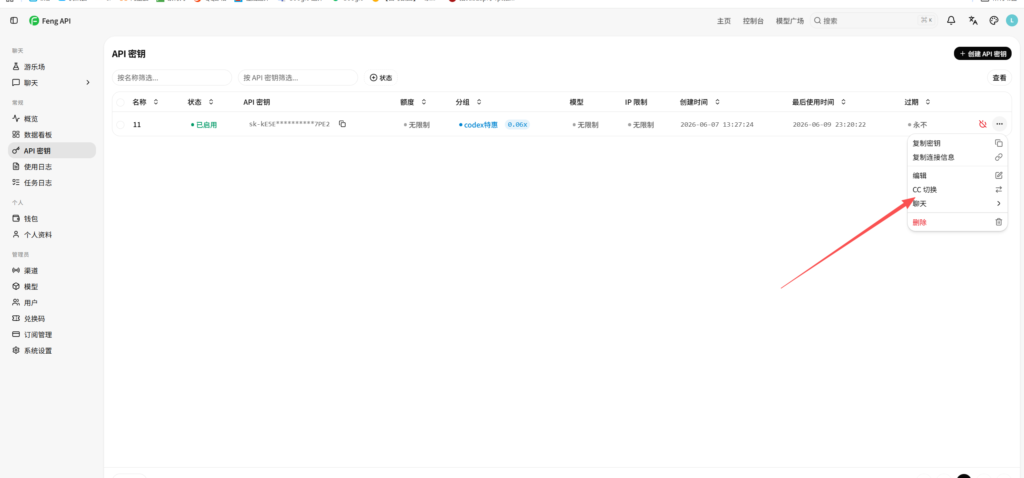Open 个人资料 in the sidebar

click(x=52, y=234)
